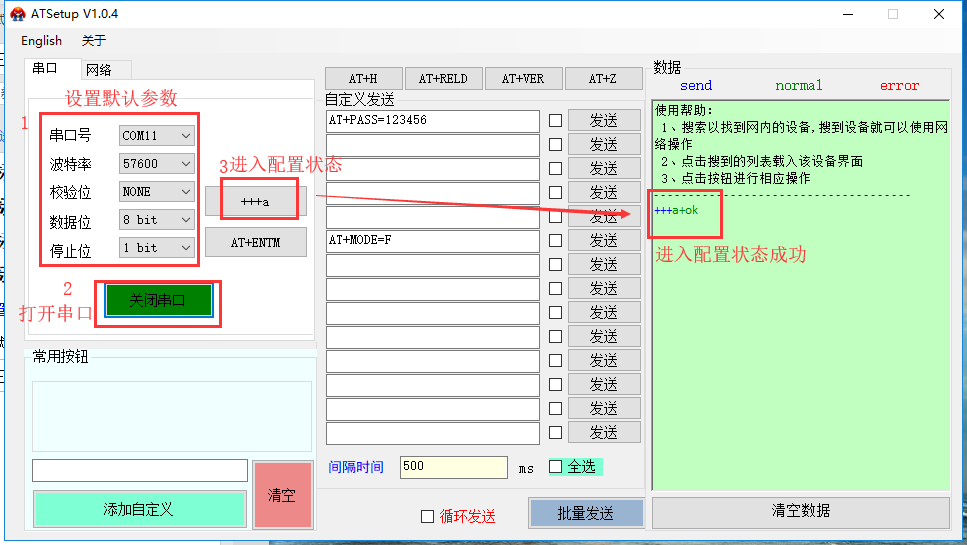This screenshot has height=545, width=967.
Task: Toggle the 全选 select-all checkbox
Action: coord(556,467)
